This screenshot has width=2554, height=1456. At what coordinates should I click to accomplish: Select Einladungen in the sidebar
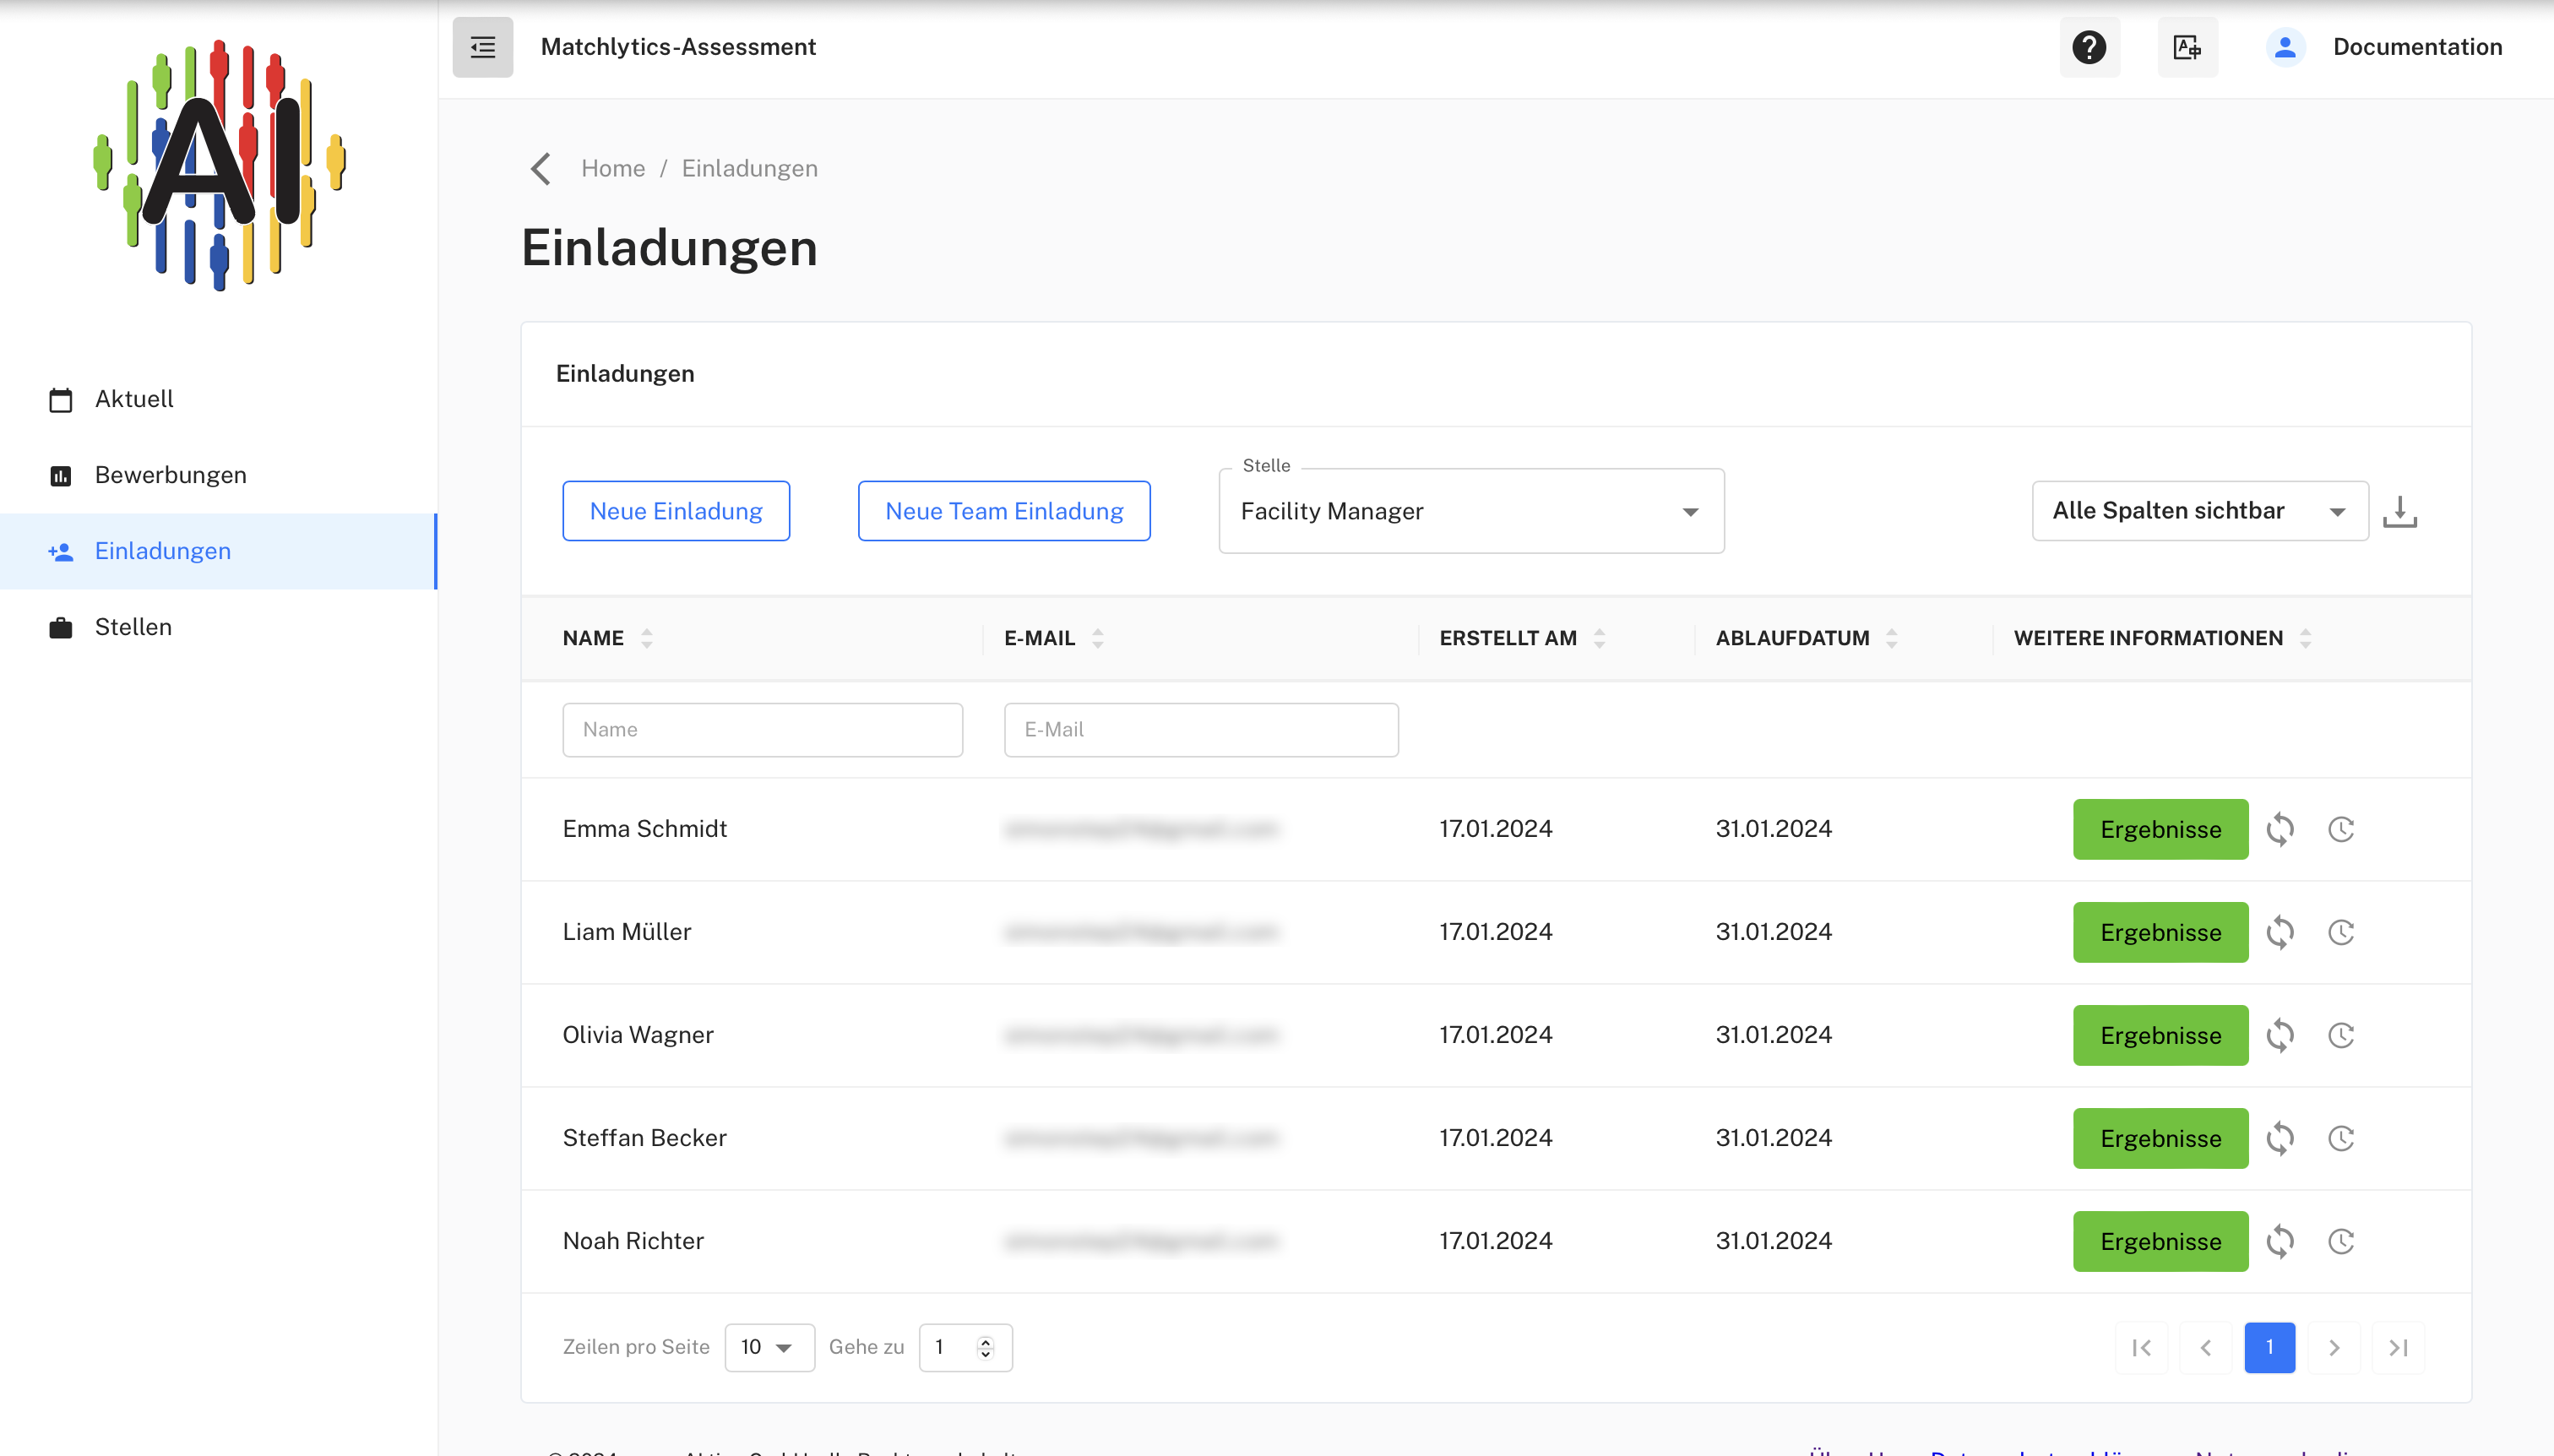click(218, 551)
